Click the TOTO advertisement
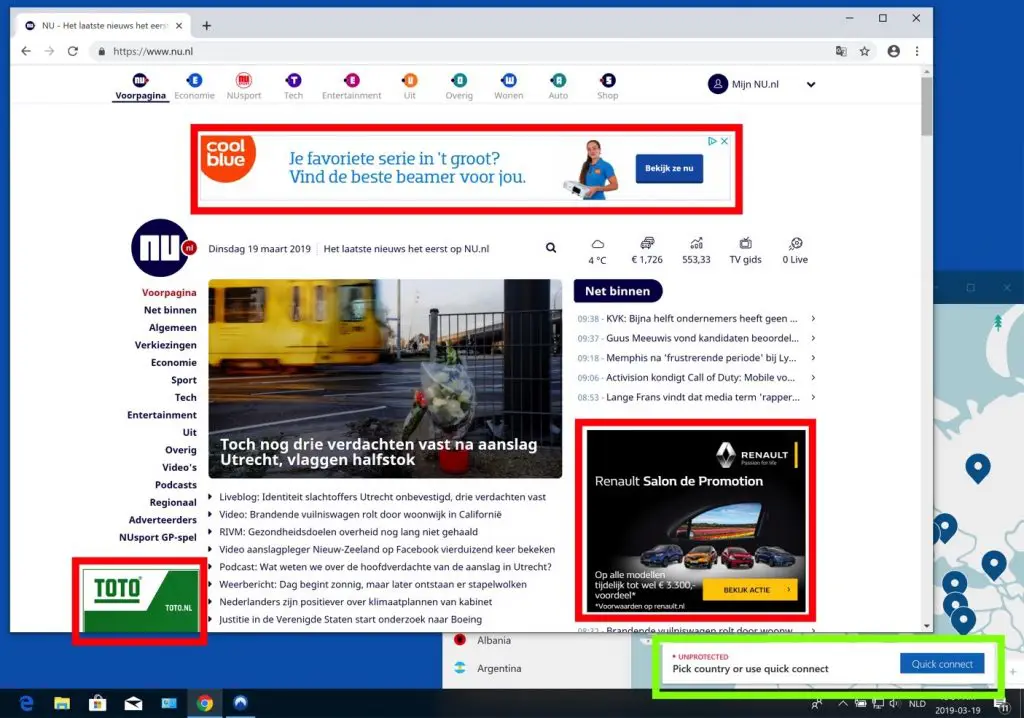 tap(140, 601)
